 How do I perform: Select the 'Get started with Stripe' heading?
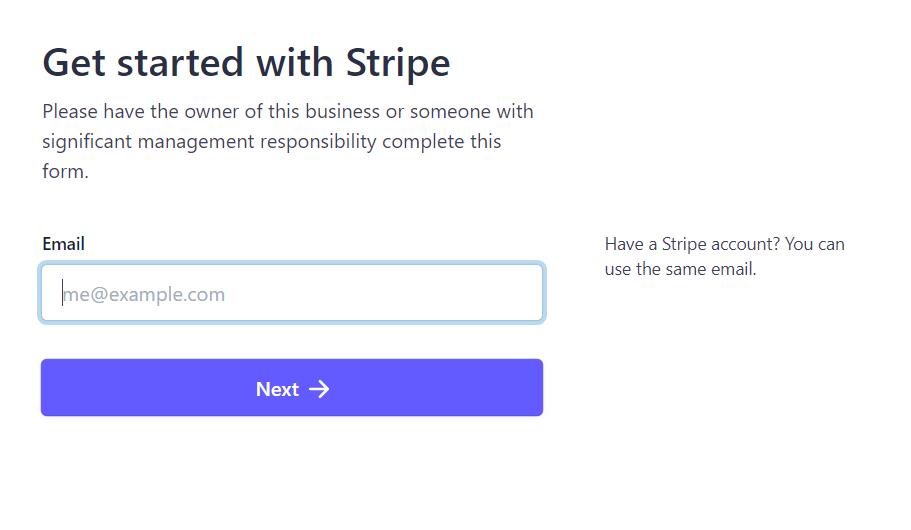coord(246,62)
